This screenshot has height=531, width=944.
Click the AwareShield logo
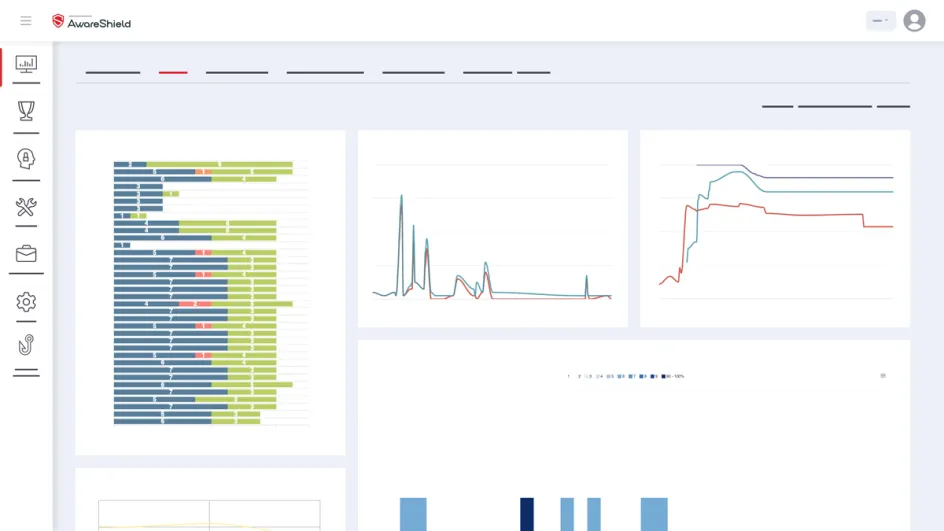[x=92, y=22]
